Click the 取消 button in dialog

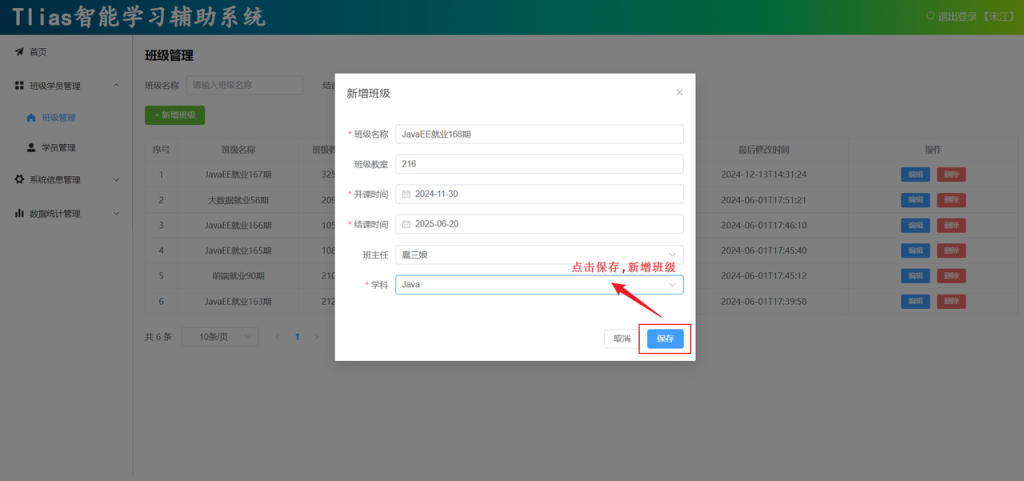pyautogui.click(x=621, y=339)
